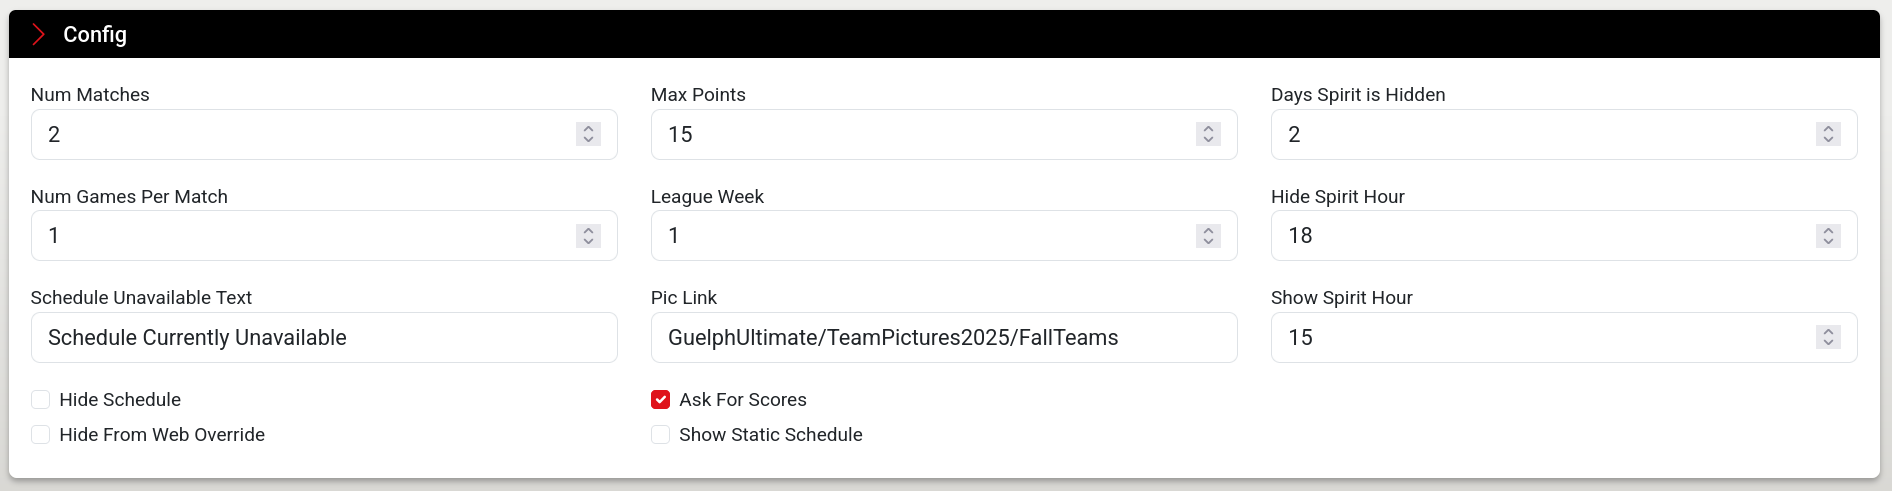The height and width of the screenshot is (491, 1892).
Task: Check Hide From Web Override box
Action: pos(40,435)
